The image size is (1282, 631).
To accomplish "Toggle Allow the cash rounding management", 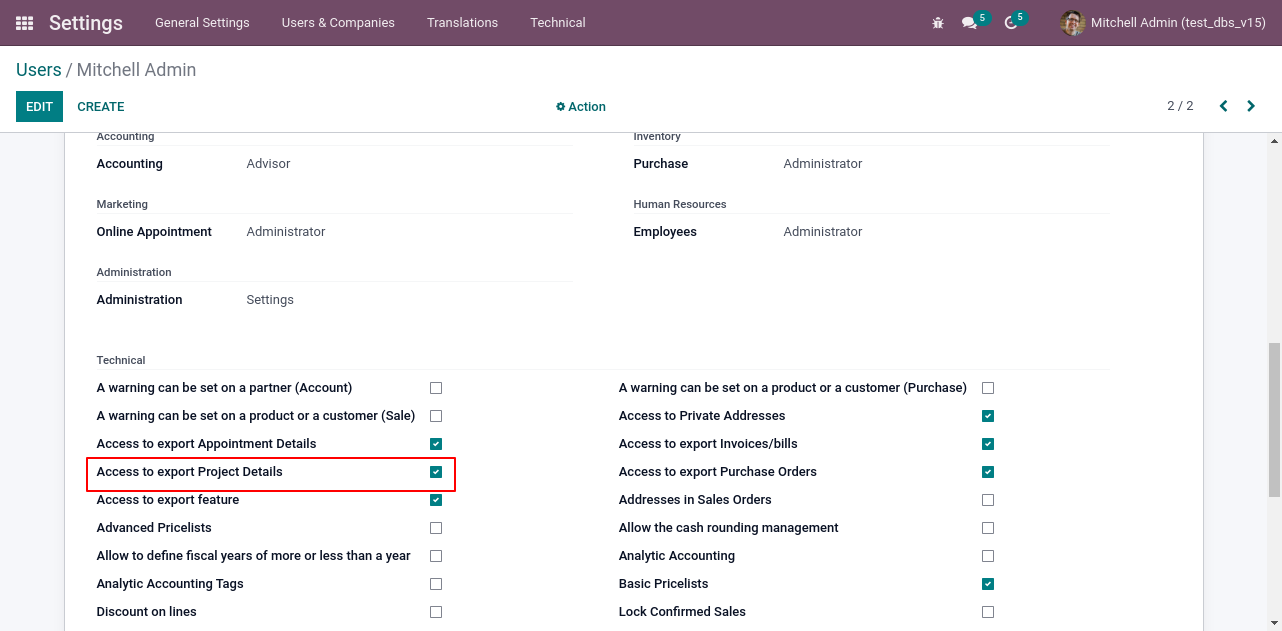I will tap(988, 528).
